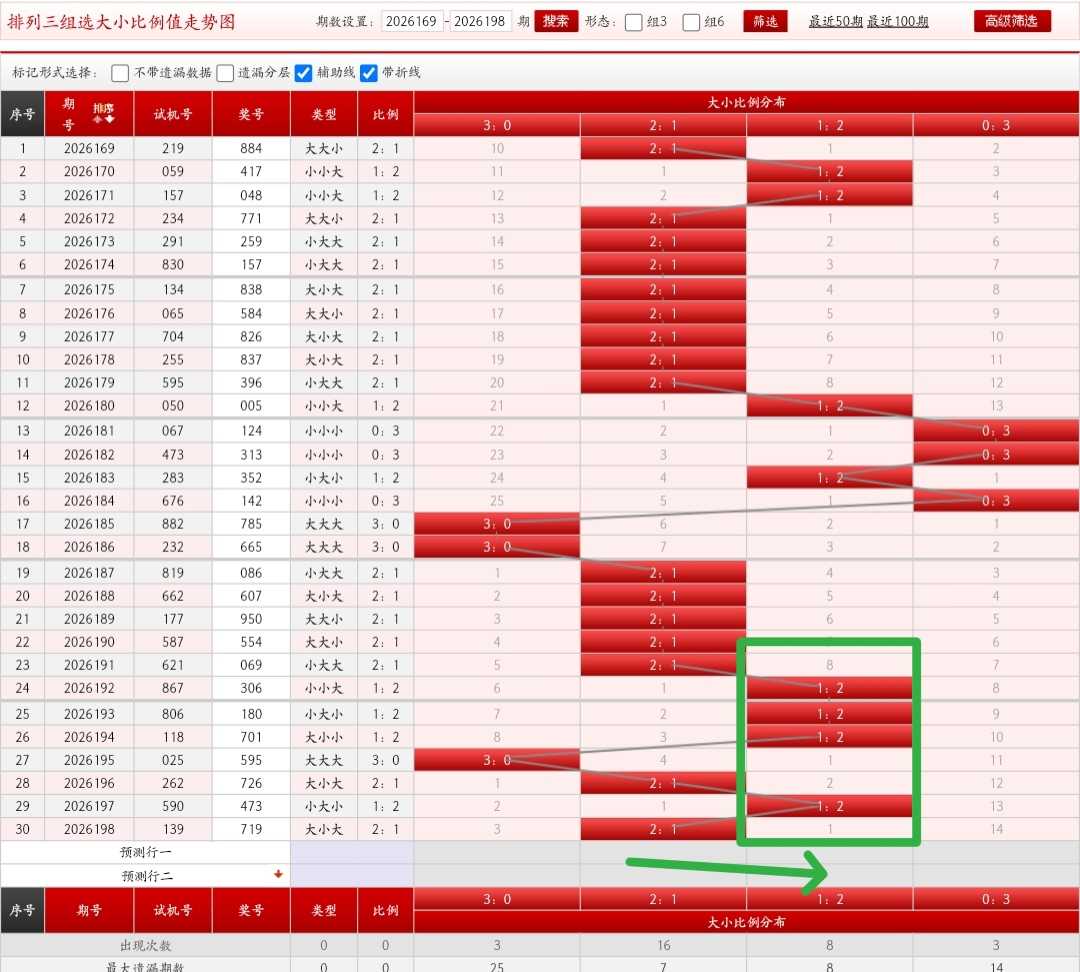Click the 搜索 button
The height and width of the screenshot is (972, 1080).
[x=556, y=21]
